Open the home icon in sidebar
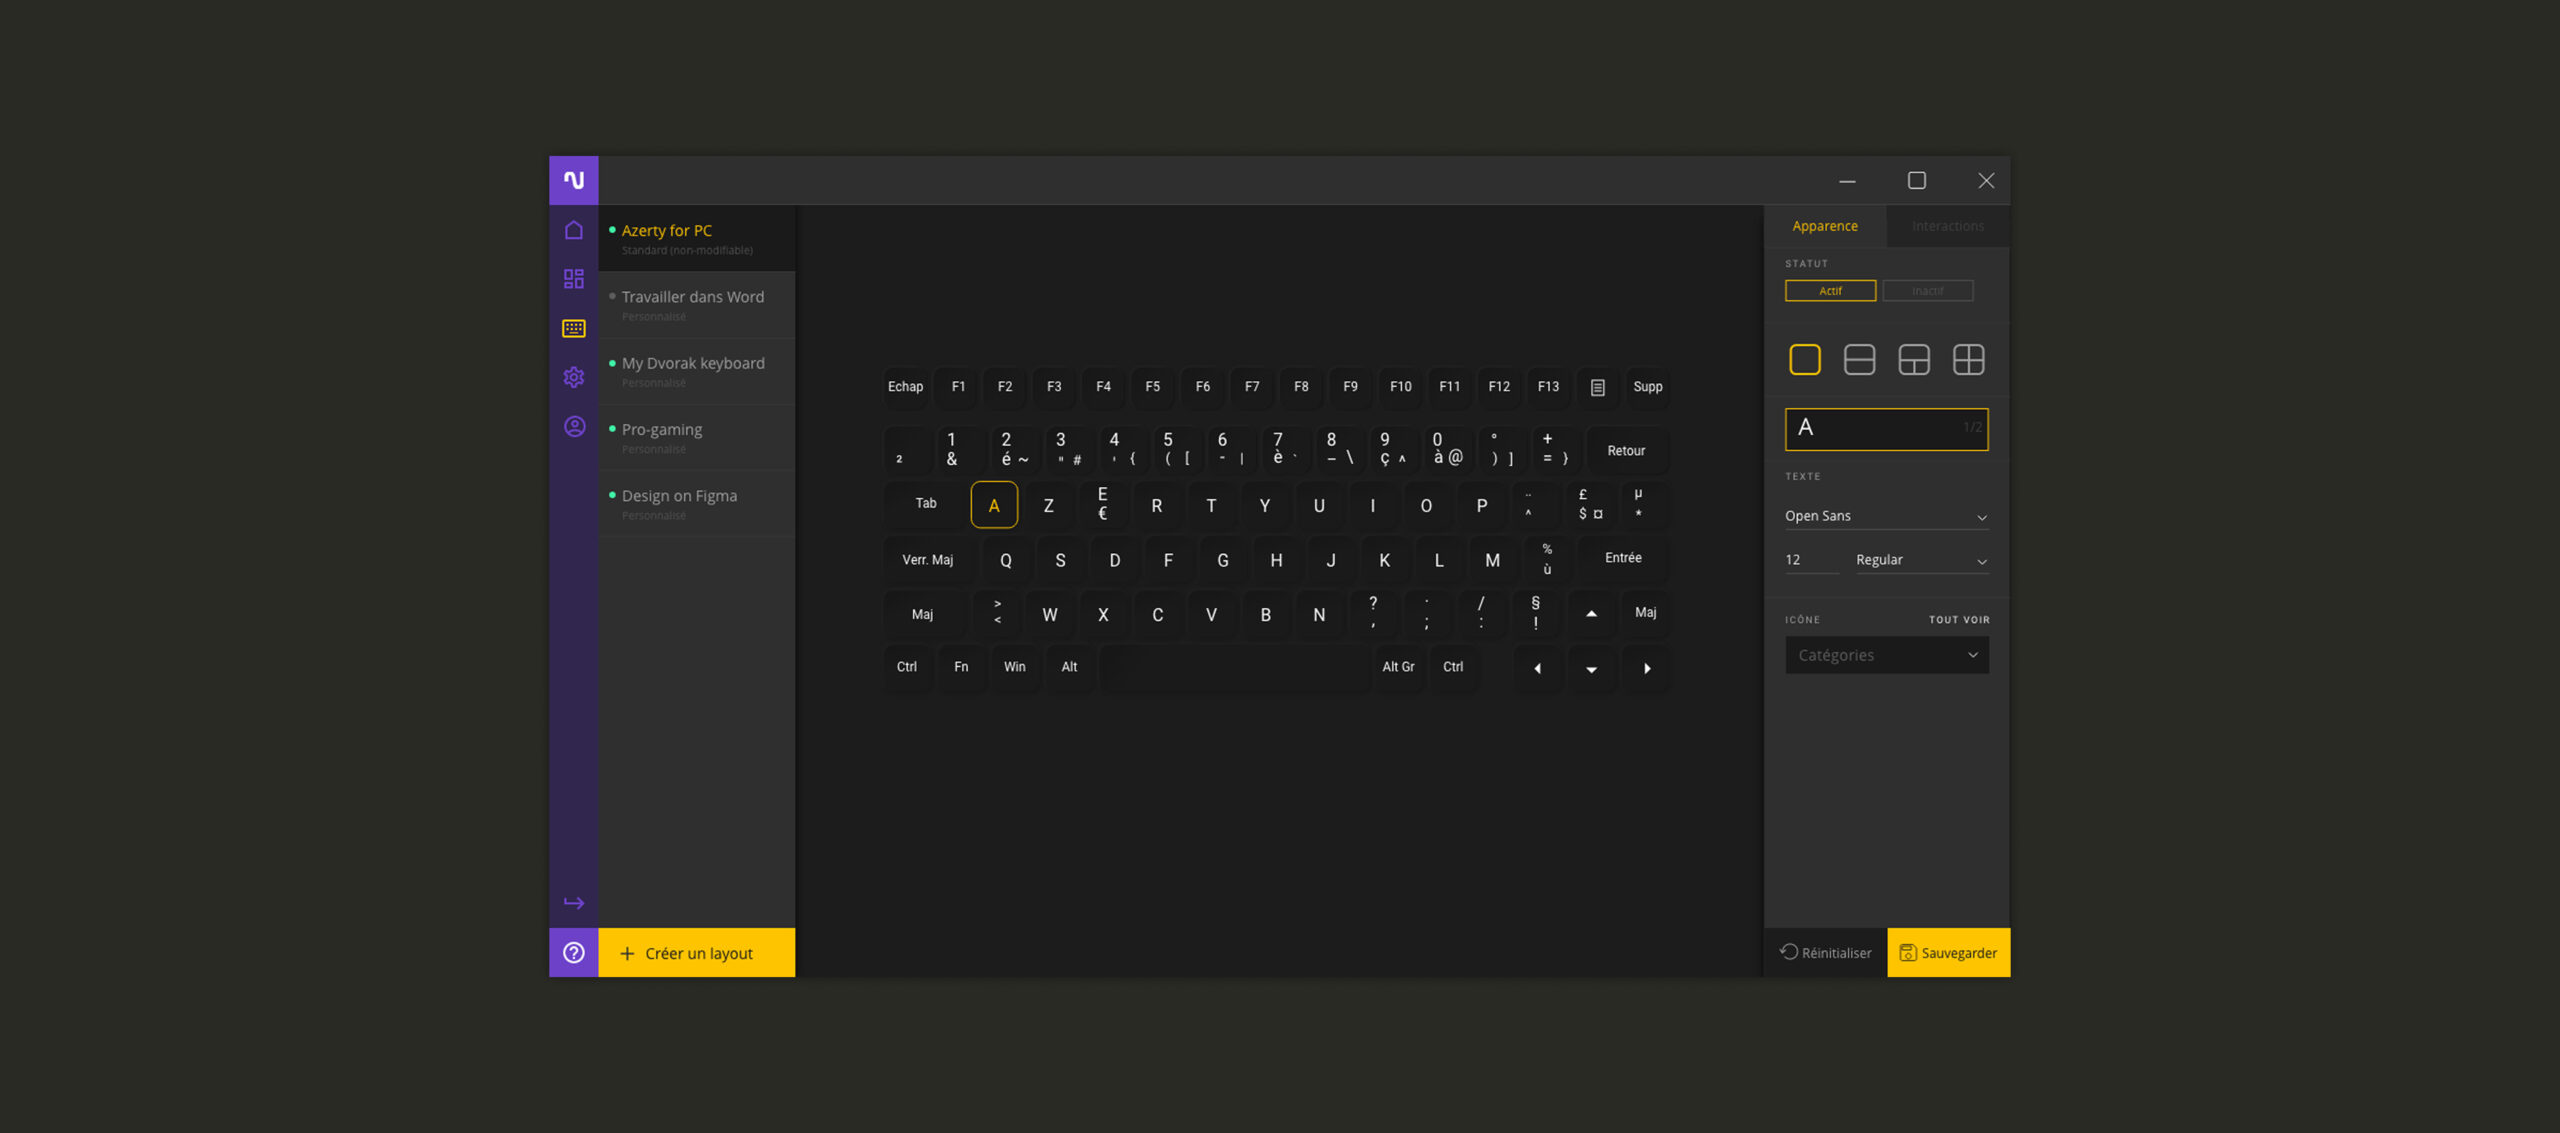The width and height of the screenshot is (2560, 1133). (x=573, y=230)
